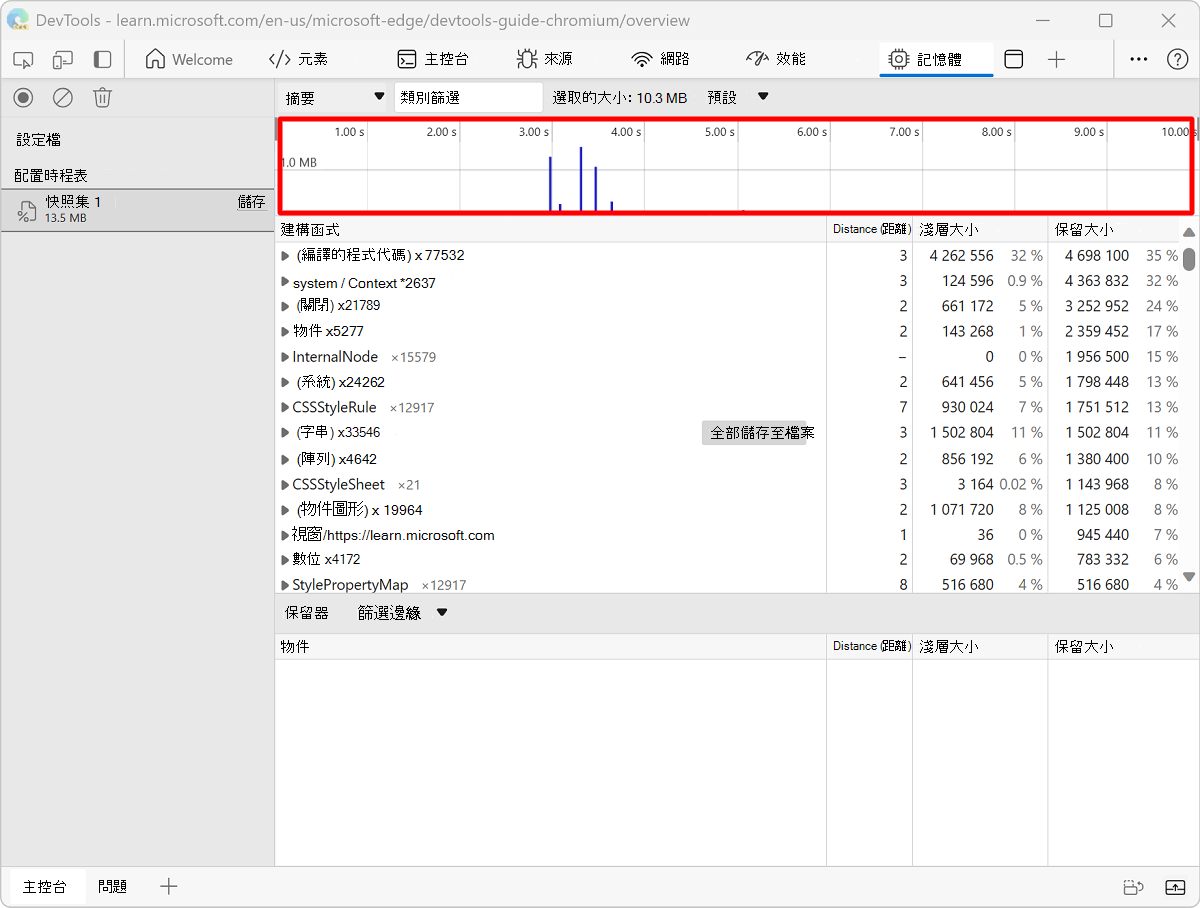Open the Welcome tab
Image resolution: width=1200 pixels, height=908 pixels.
[189, 60]
